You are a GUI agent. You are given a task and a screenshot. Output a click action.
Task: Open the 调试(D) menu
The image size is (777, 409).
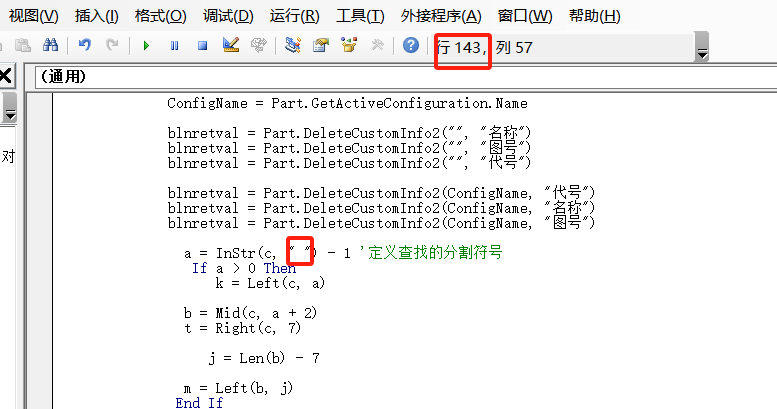(228, 16)
